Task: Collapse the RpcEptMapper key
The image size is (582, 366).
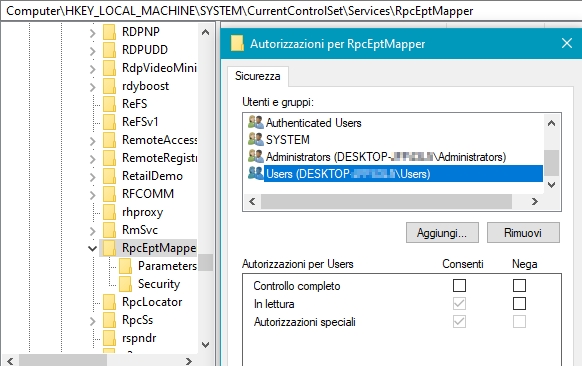Action: [x=92, y=248]
